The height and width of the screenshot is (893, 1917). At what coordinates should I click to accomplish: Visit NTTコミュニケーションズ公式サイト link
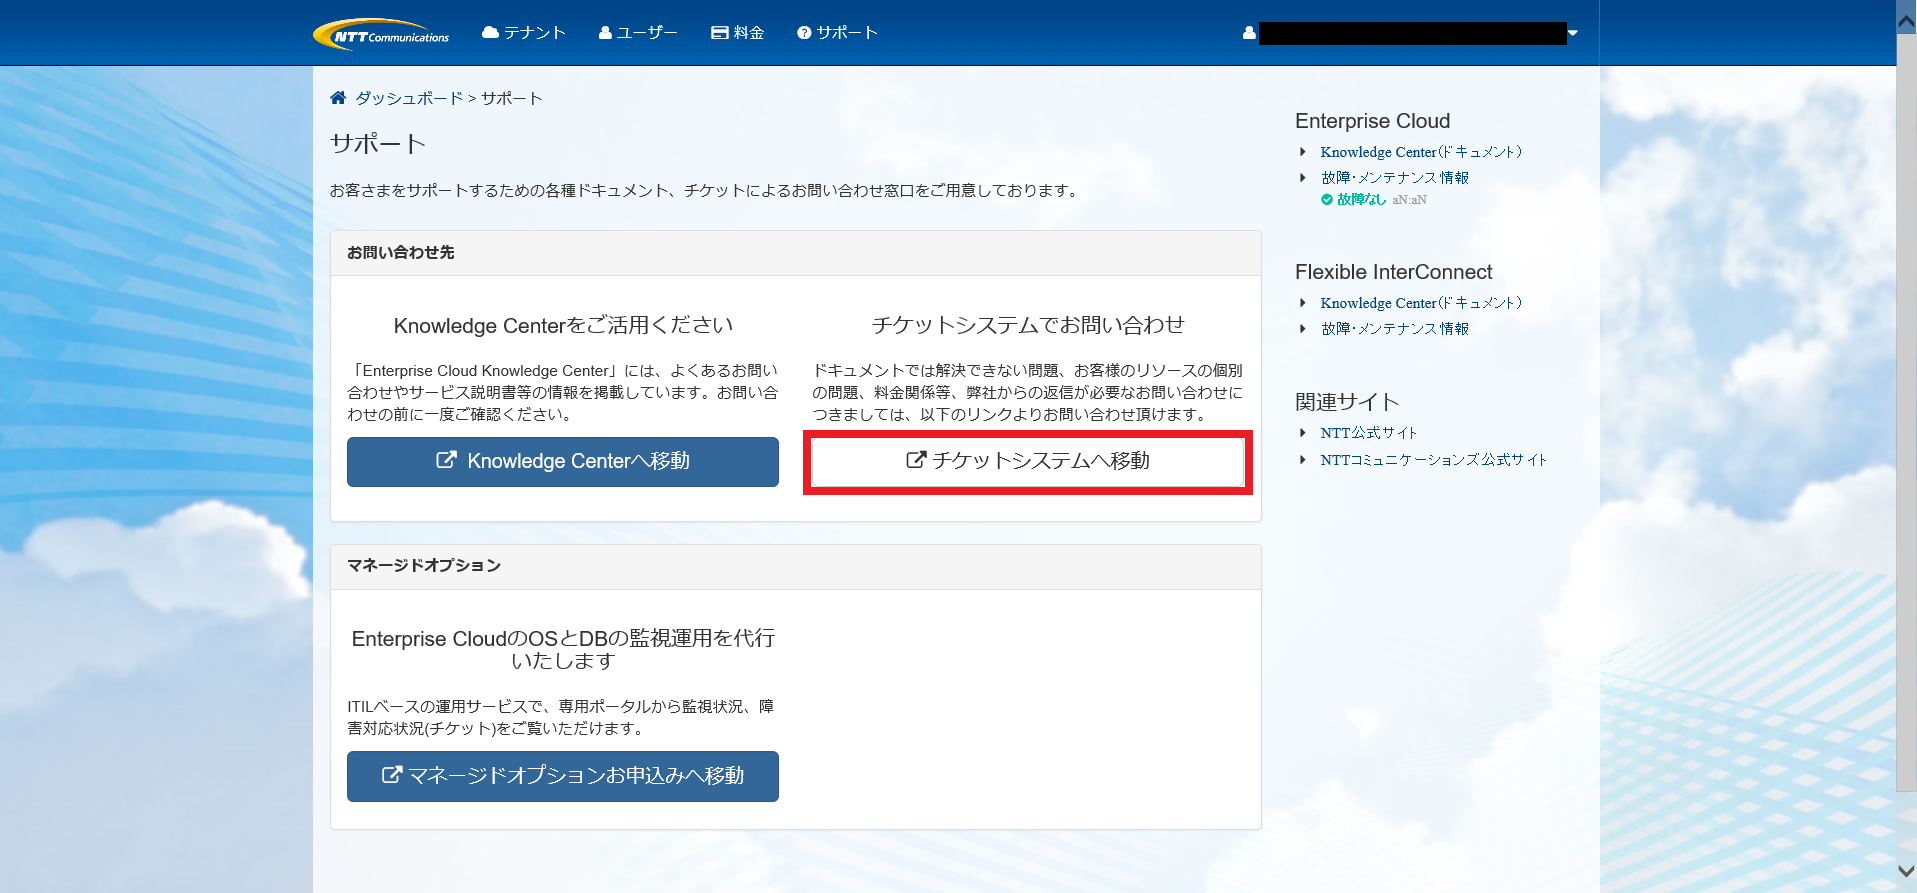1433,460
